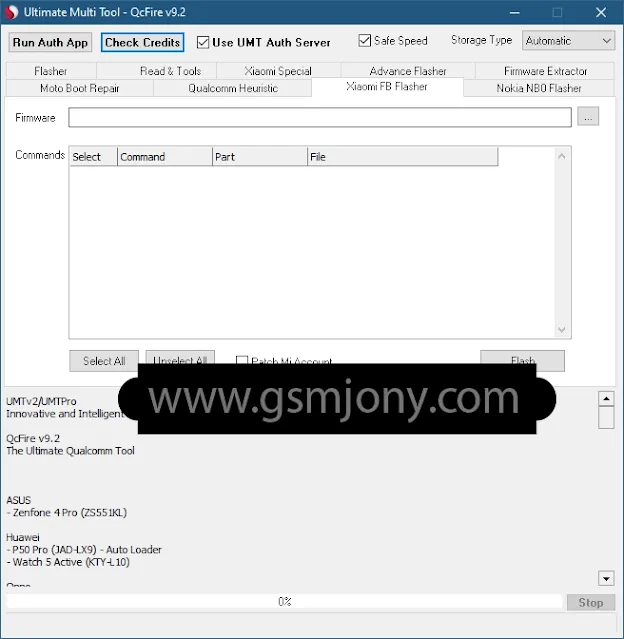Open the Nokia NB0 Flasher tab

539,88
